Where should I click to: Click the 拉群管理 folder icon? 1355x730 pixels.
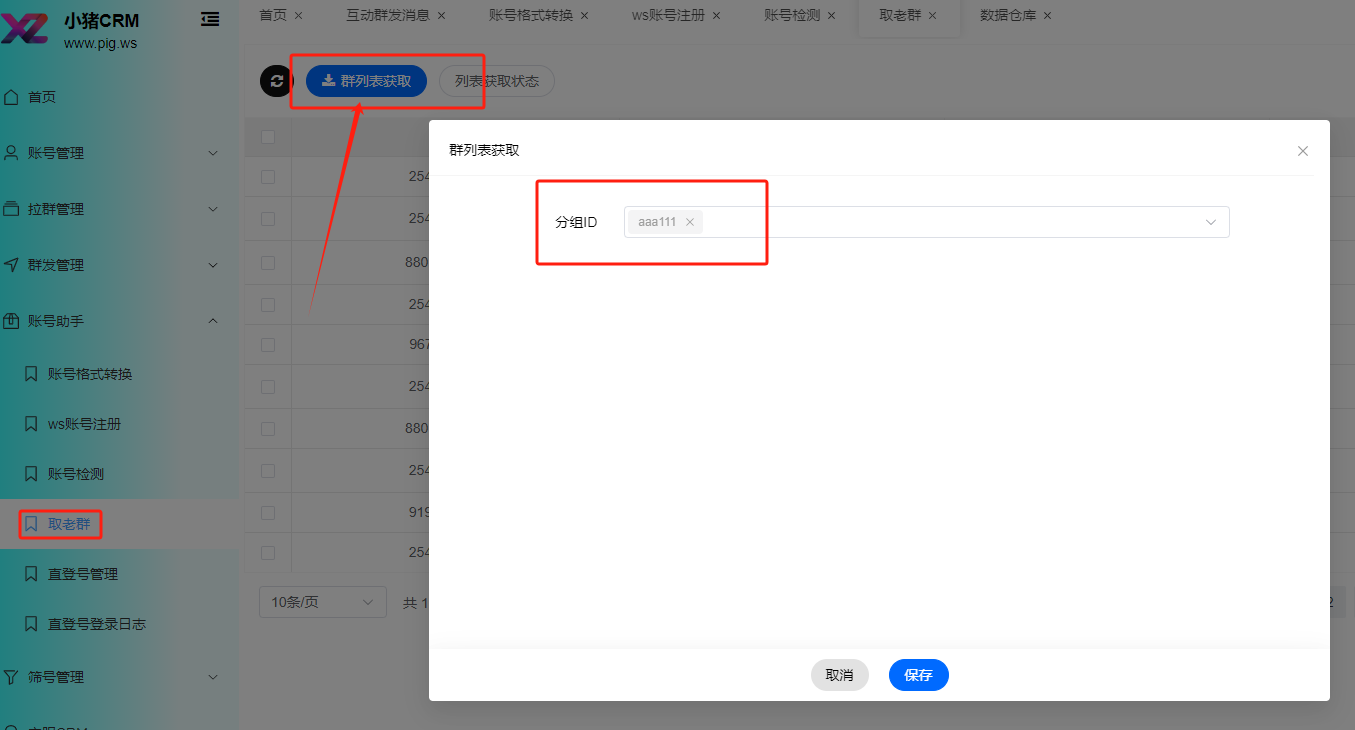12,209
